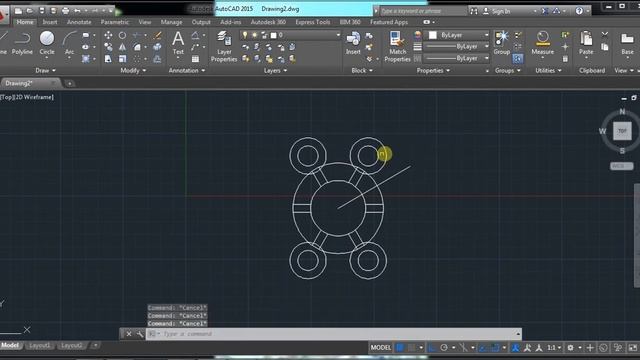The width and height of the screenshot is (640, 360).
Task: Select the Arc tool
Action: click(x=69, y=43)
